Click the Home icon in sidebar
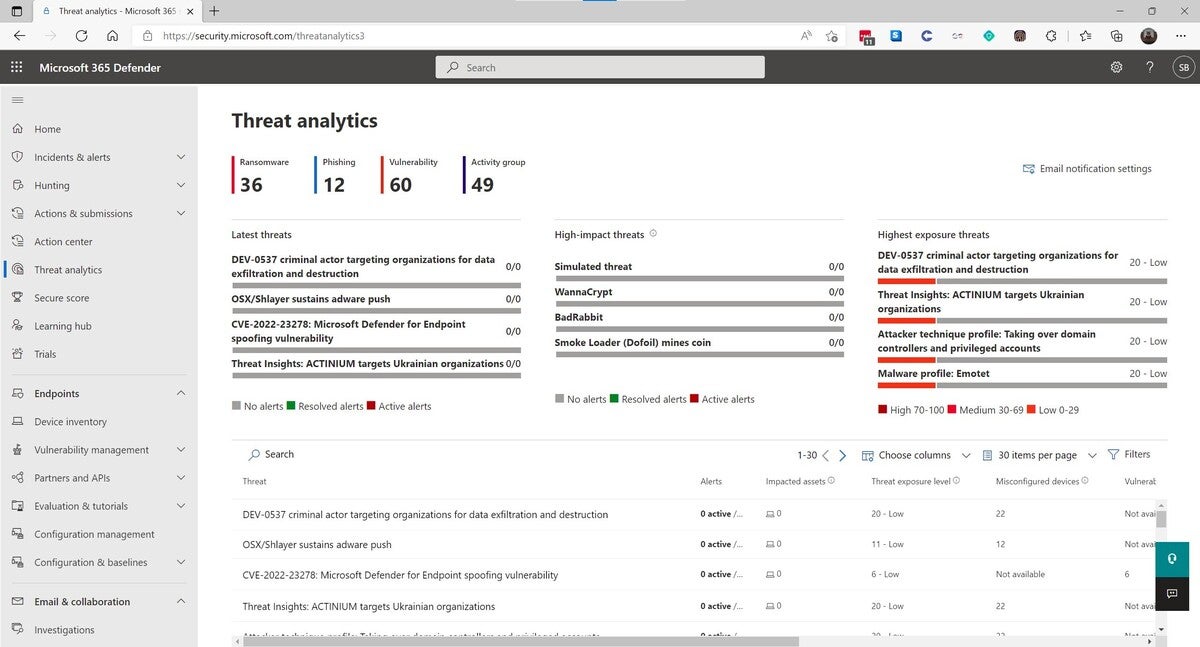This screenshot has width=1200, height=647. point(17,129)
